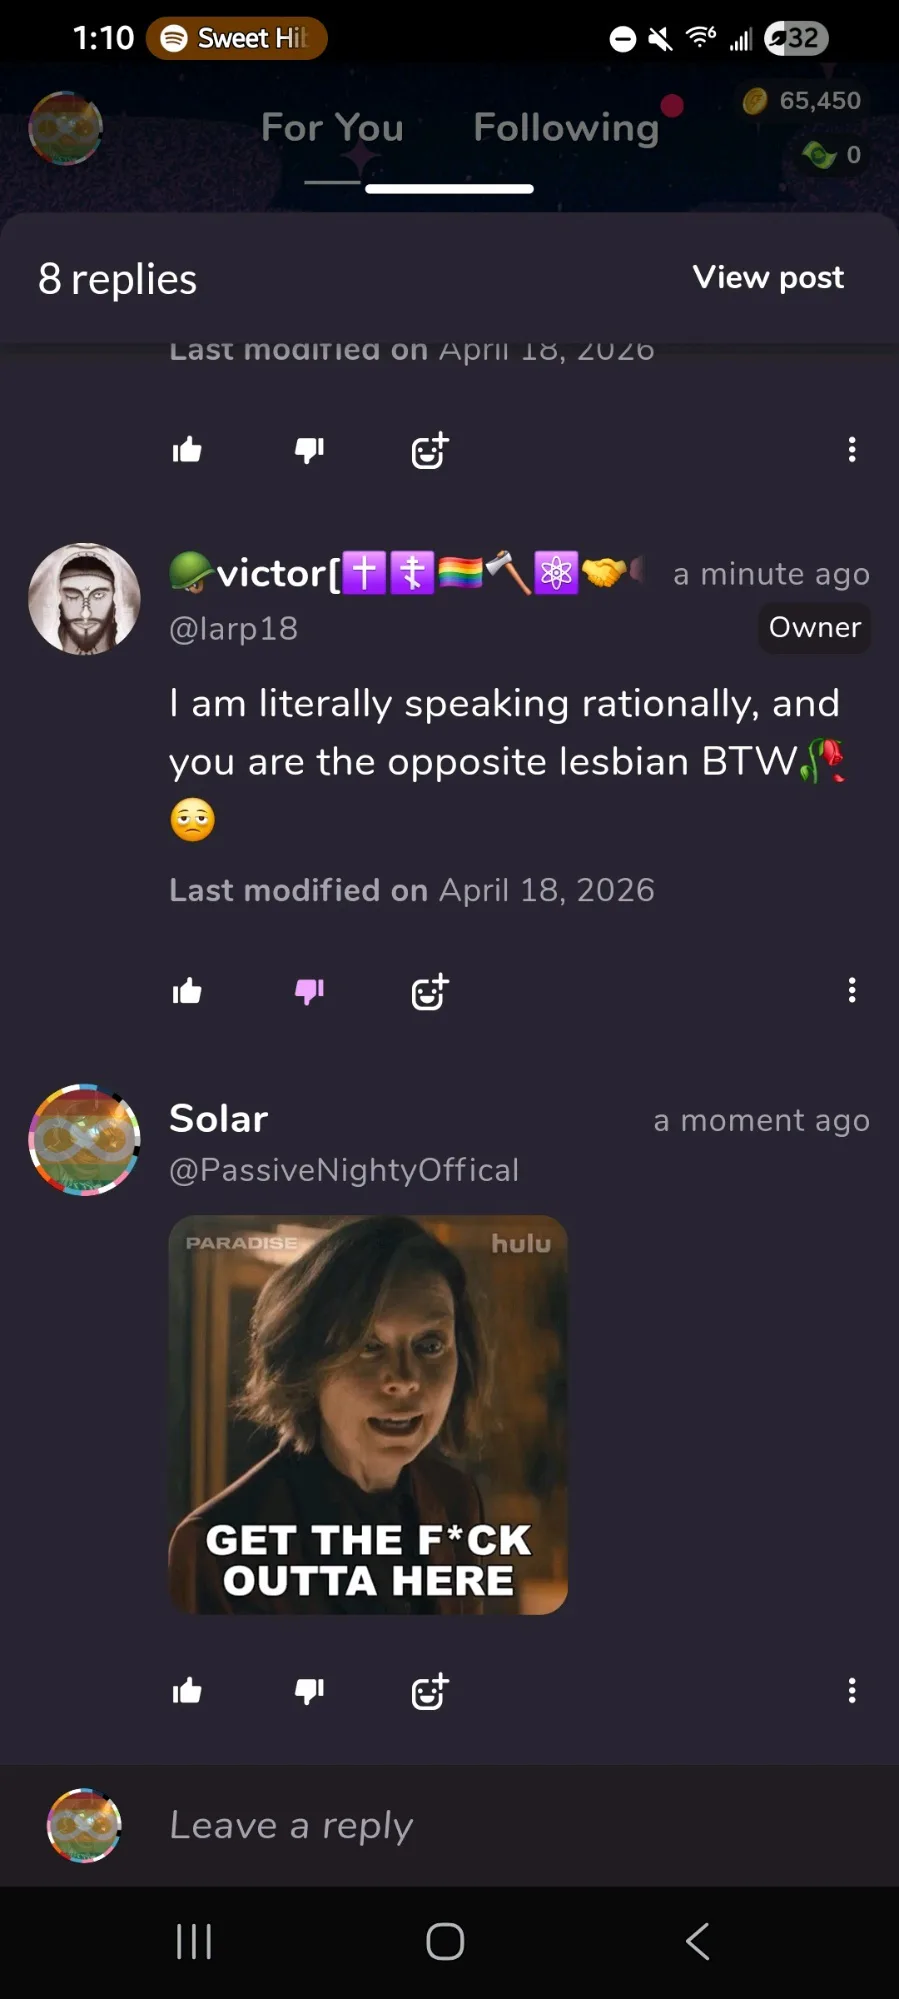Add emoji reaction to victor's reply
The width and height of the screenshot is (899, 1999).
[430, 992]
